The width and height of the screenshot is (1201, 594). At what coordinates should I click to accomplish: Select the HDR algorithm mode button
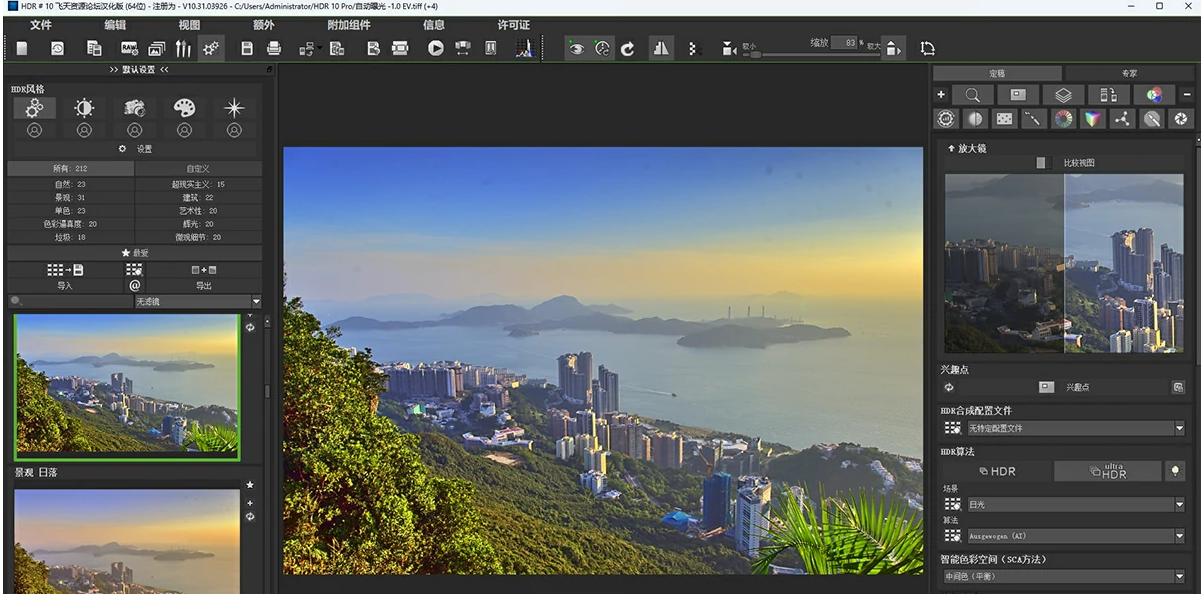tap(996, 471)
